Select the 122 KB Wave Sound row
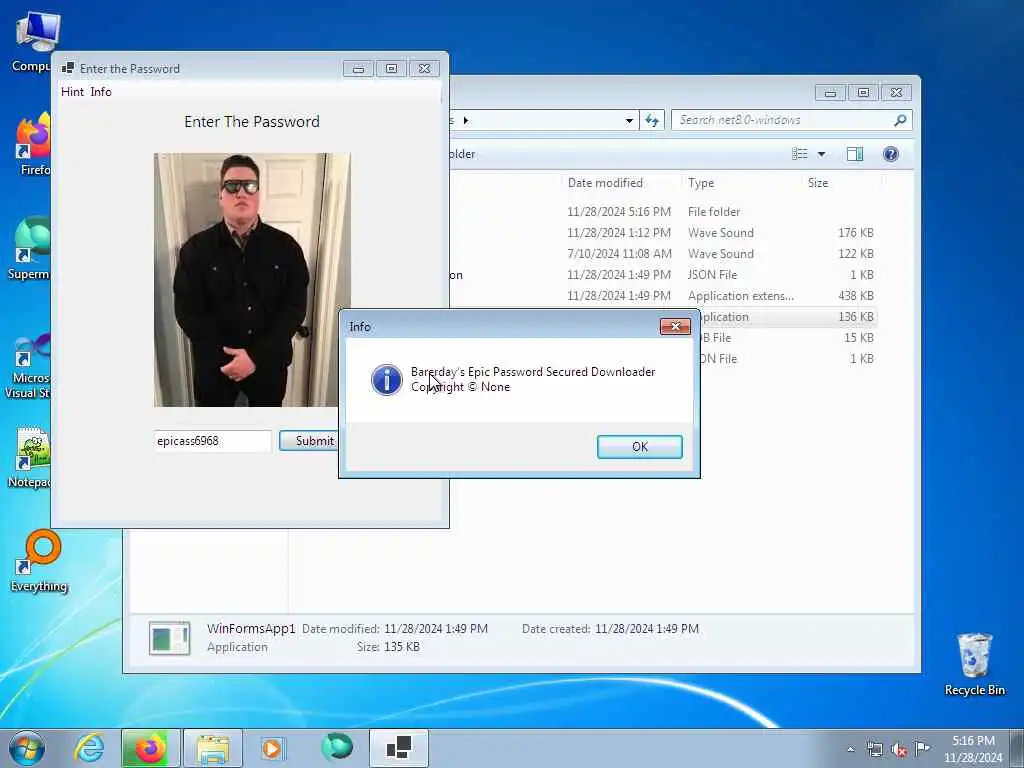The image size is (1024, 768). (664, 253)
